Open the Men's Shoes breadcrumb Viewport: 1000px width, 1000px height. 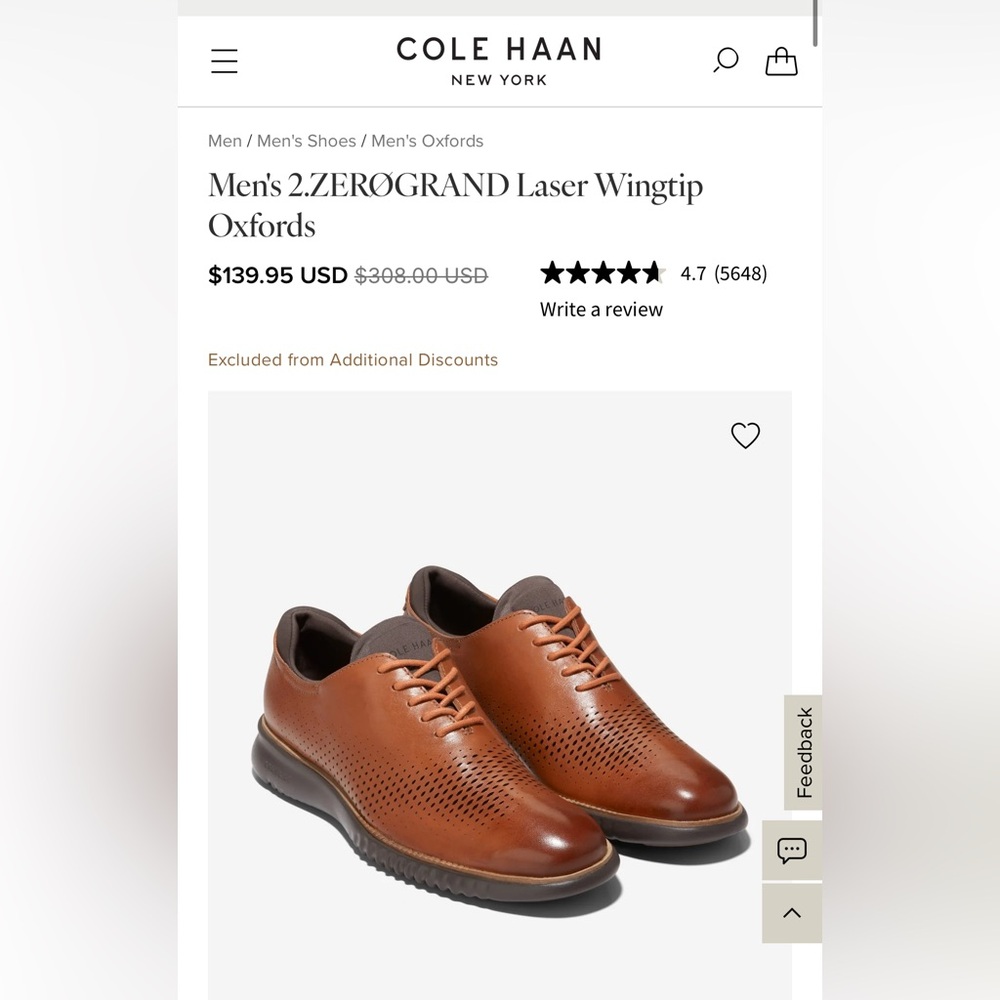[305, 141]
